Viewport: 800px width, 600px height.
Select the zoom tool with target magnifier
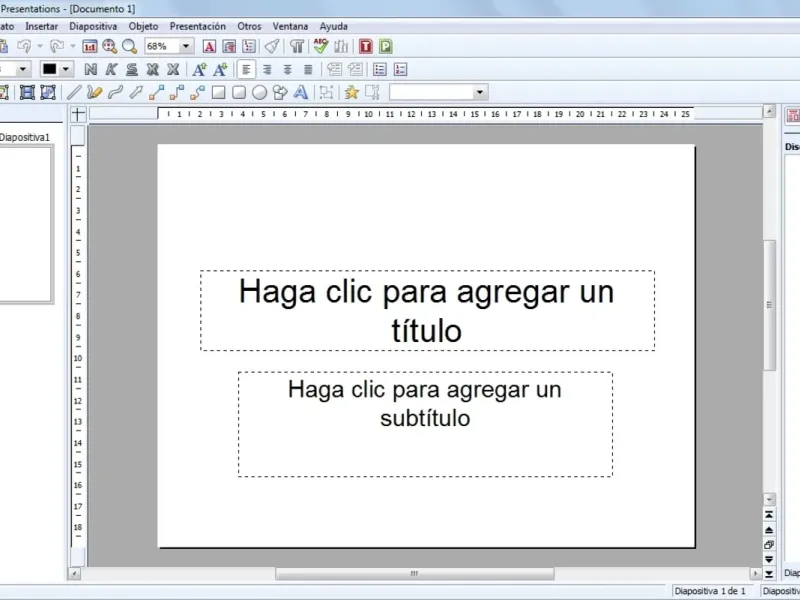110,46
